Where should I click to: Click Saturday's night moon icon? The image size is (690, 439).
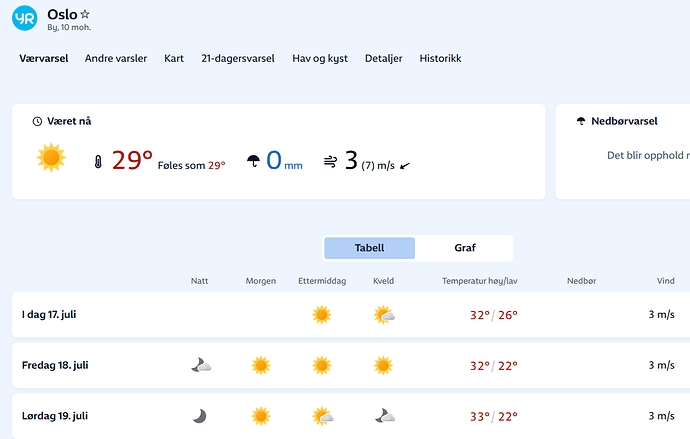click(x=200, y=415)
